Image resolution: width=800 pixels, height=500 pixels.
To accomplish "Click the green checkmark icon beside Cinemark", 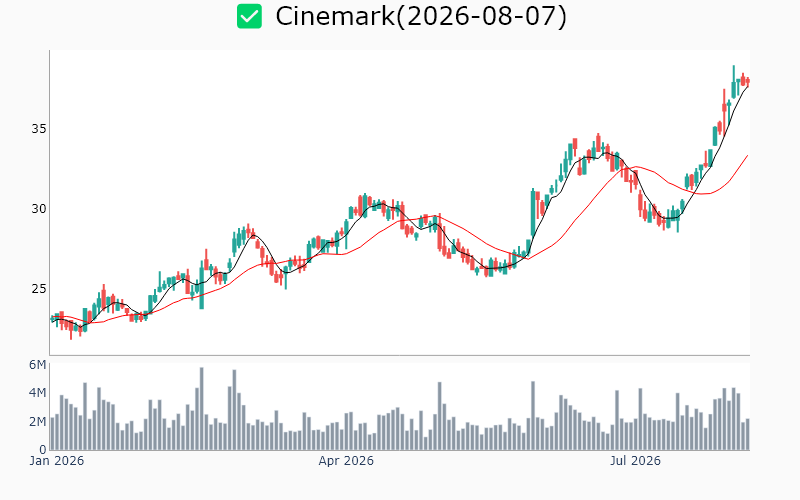I will [x=249, y=16].
